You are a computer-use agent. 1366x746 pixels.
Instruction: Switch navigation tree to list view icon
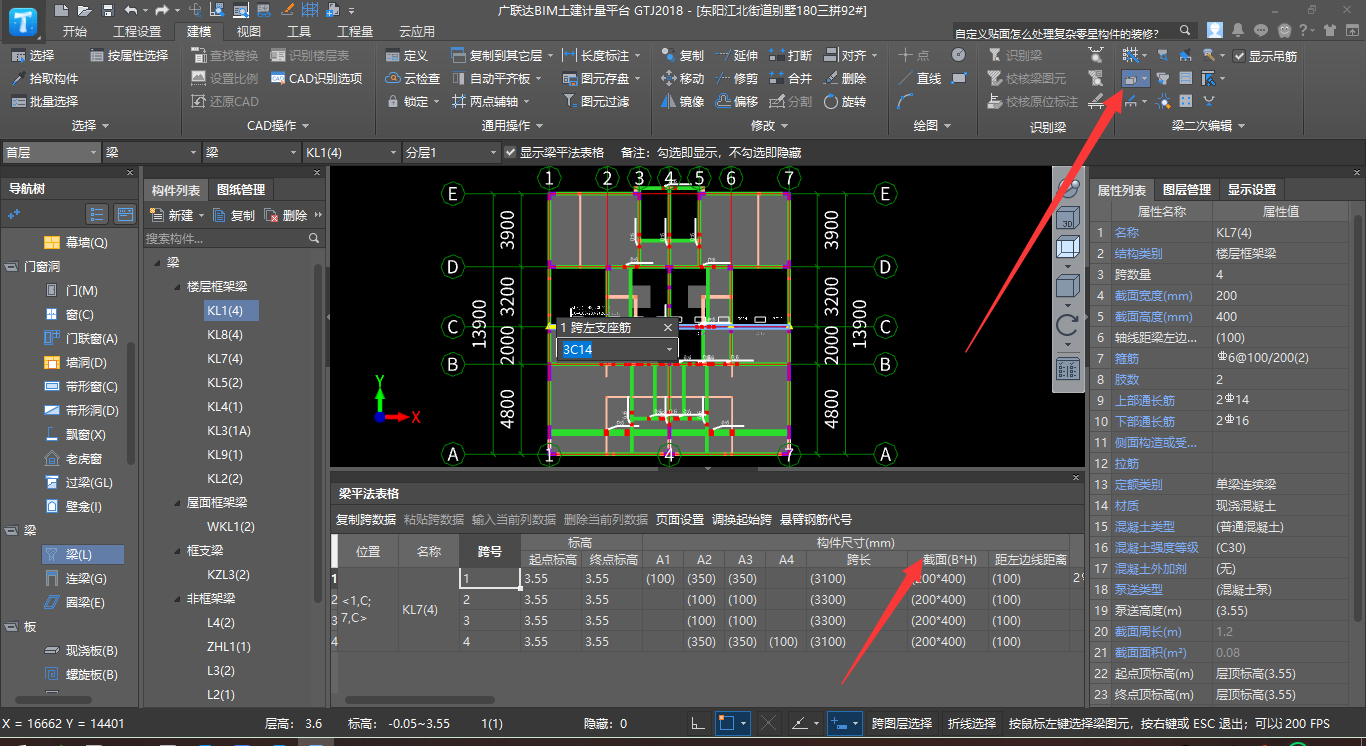(x=97, y=214)
